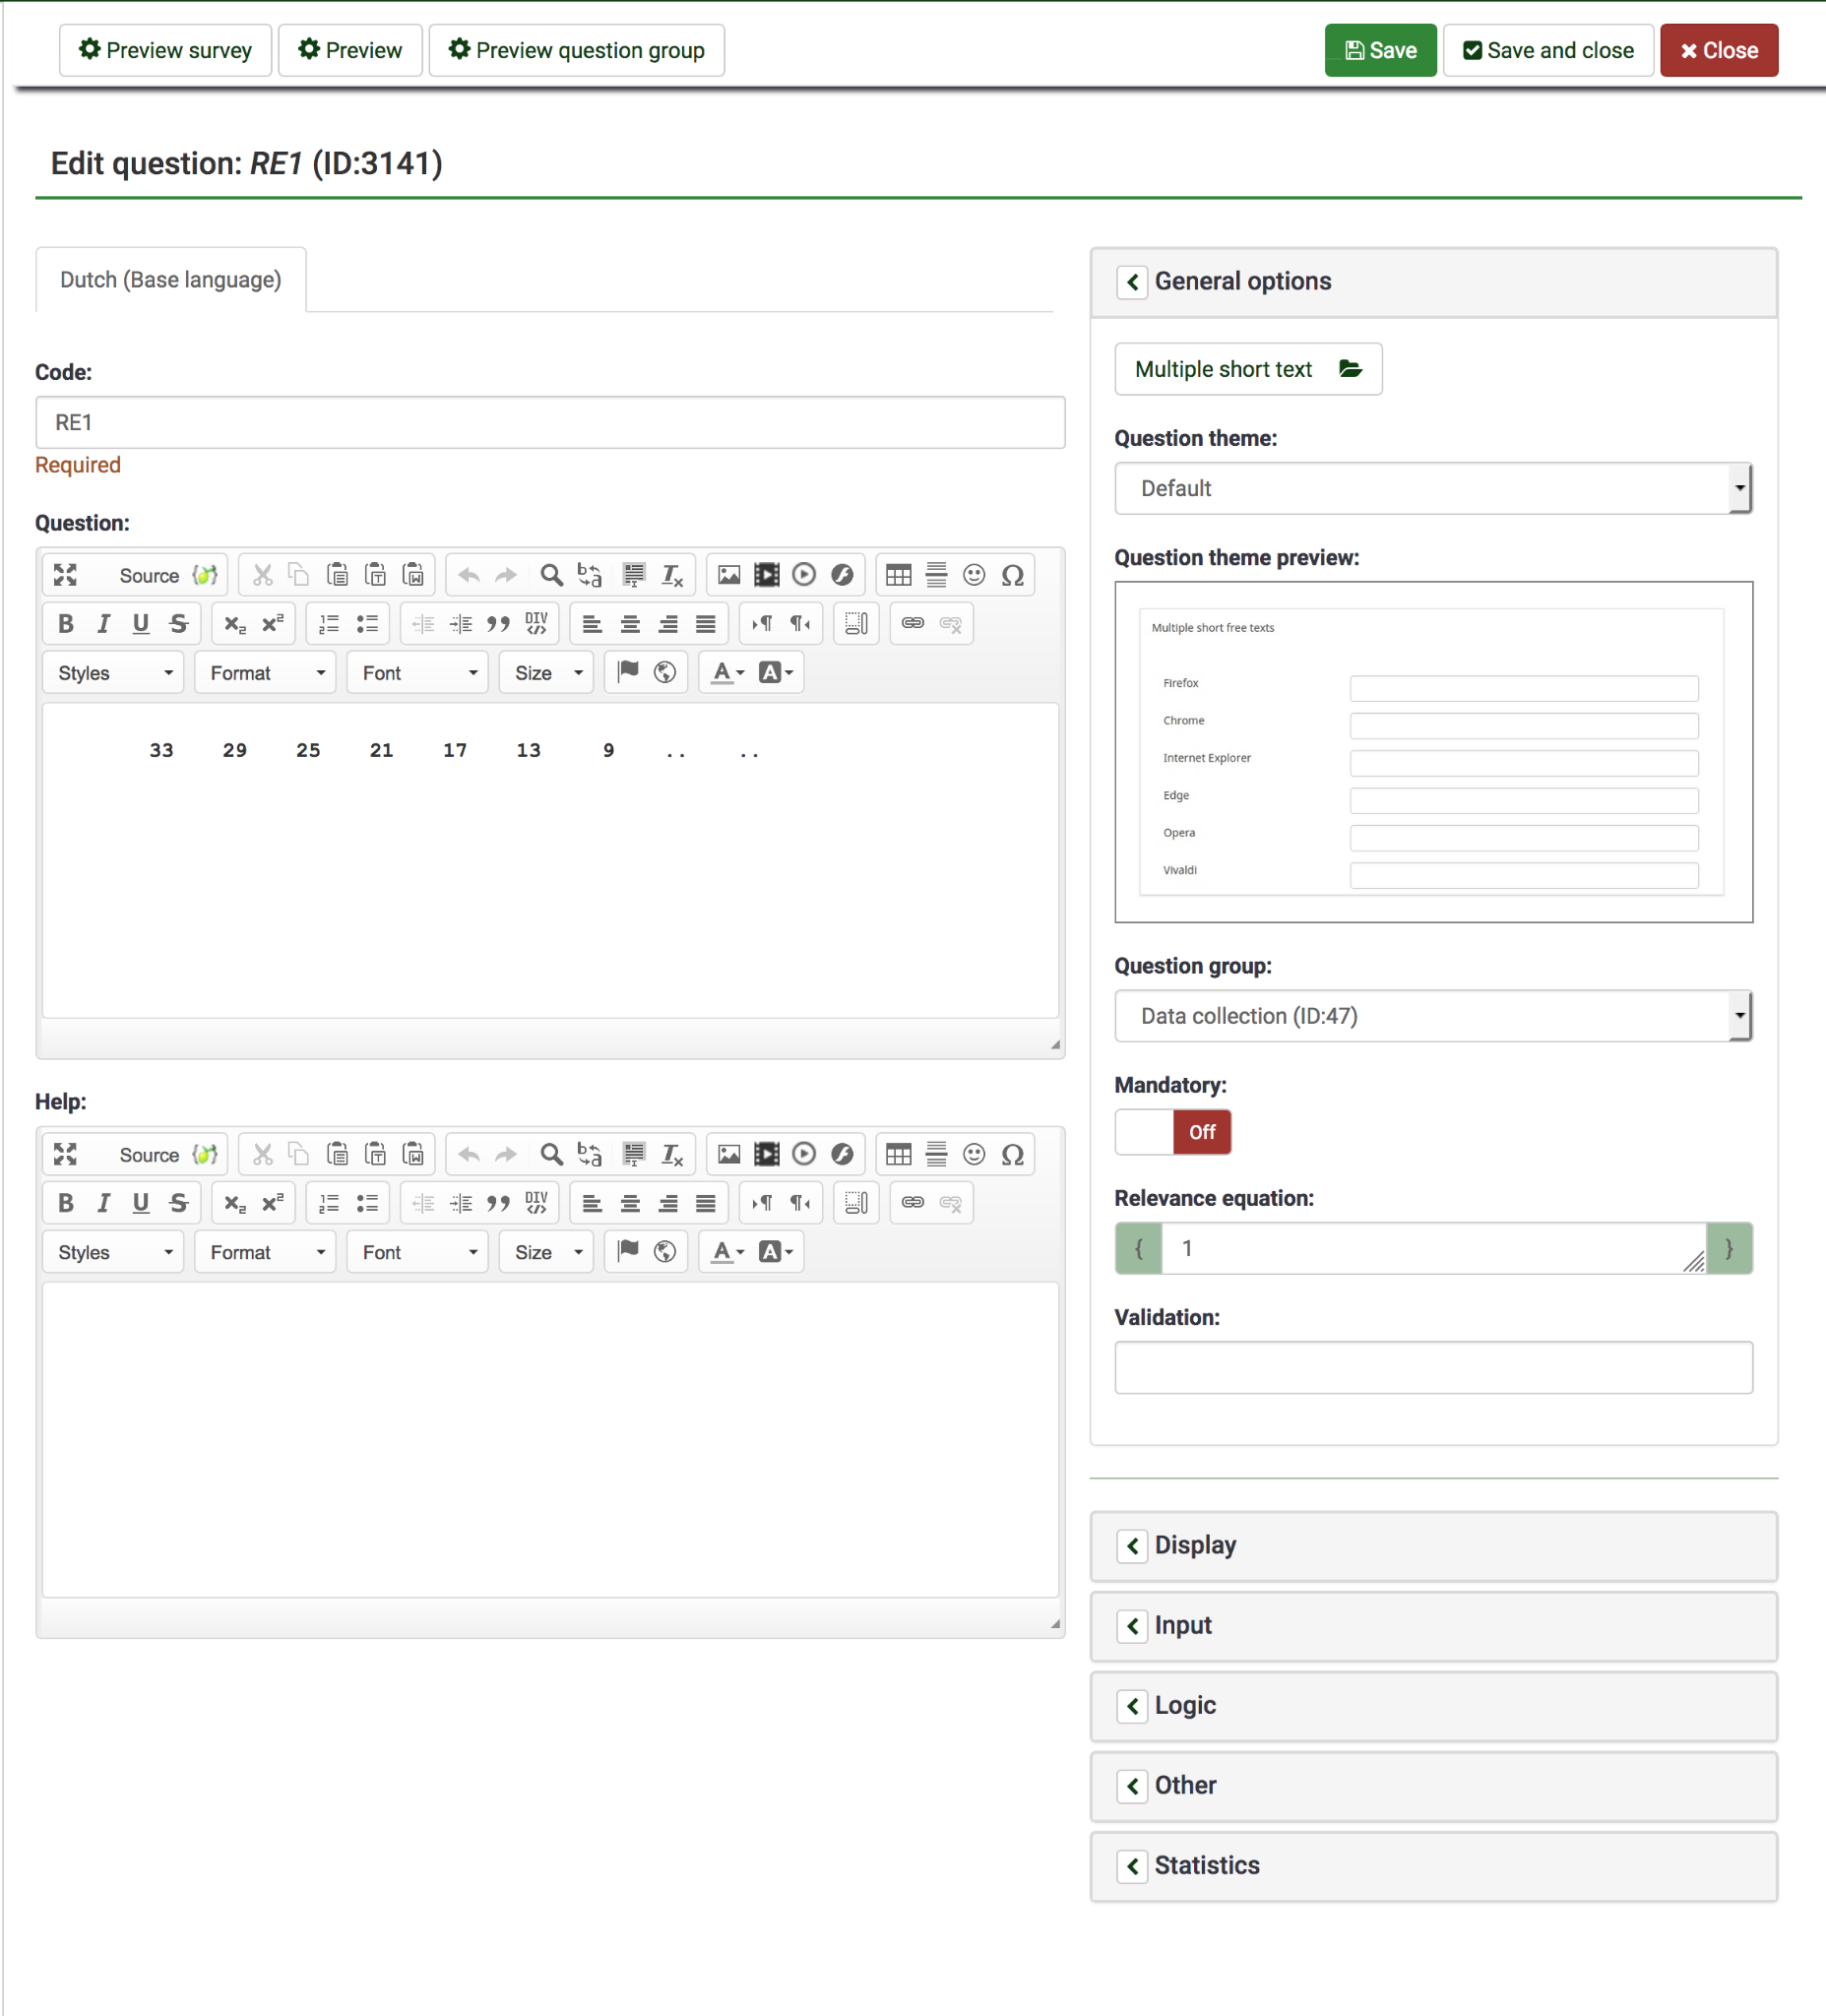Insert bulleted list in the Help editor
This screenshot has width=1826, height=2016.
(367, 1203)
